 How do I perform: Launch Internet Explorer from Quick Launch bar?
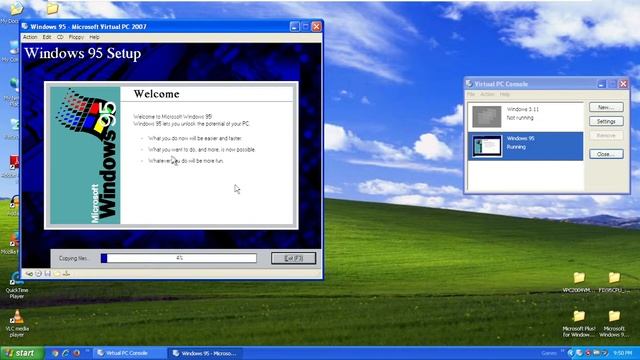tap(65, 353)
